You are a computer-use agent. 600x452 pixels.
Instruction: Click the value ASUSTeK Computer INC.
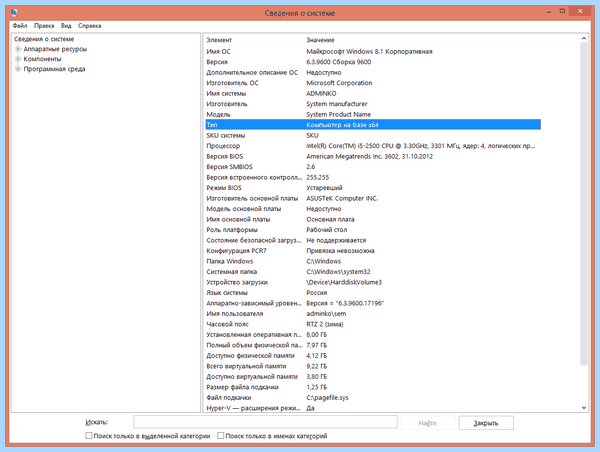[342, 198]
